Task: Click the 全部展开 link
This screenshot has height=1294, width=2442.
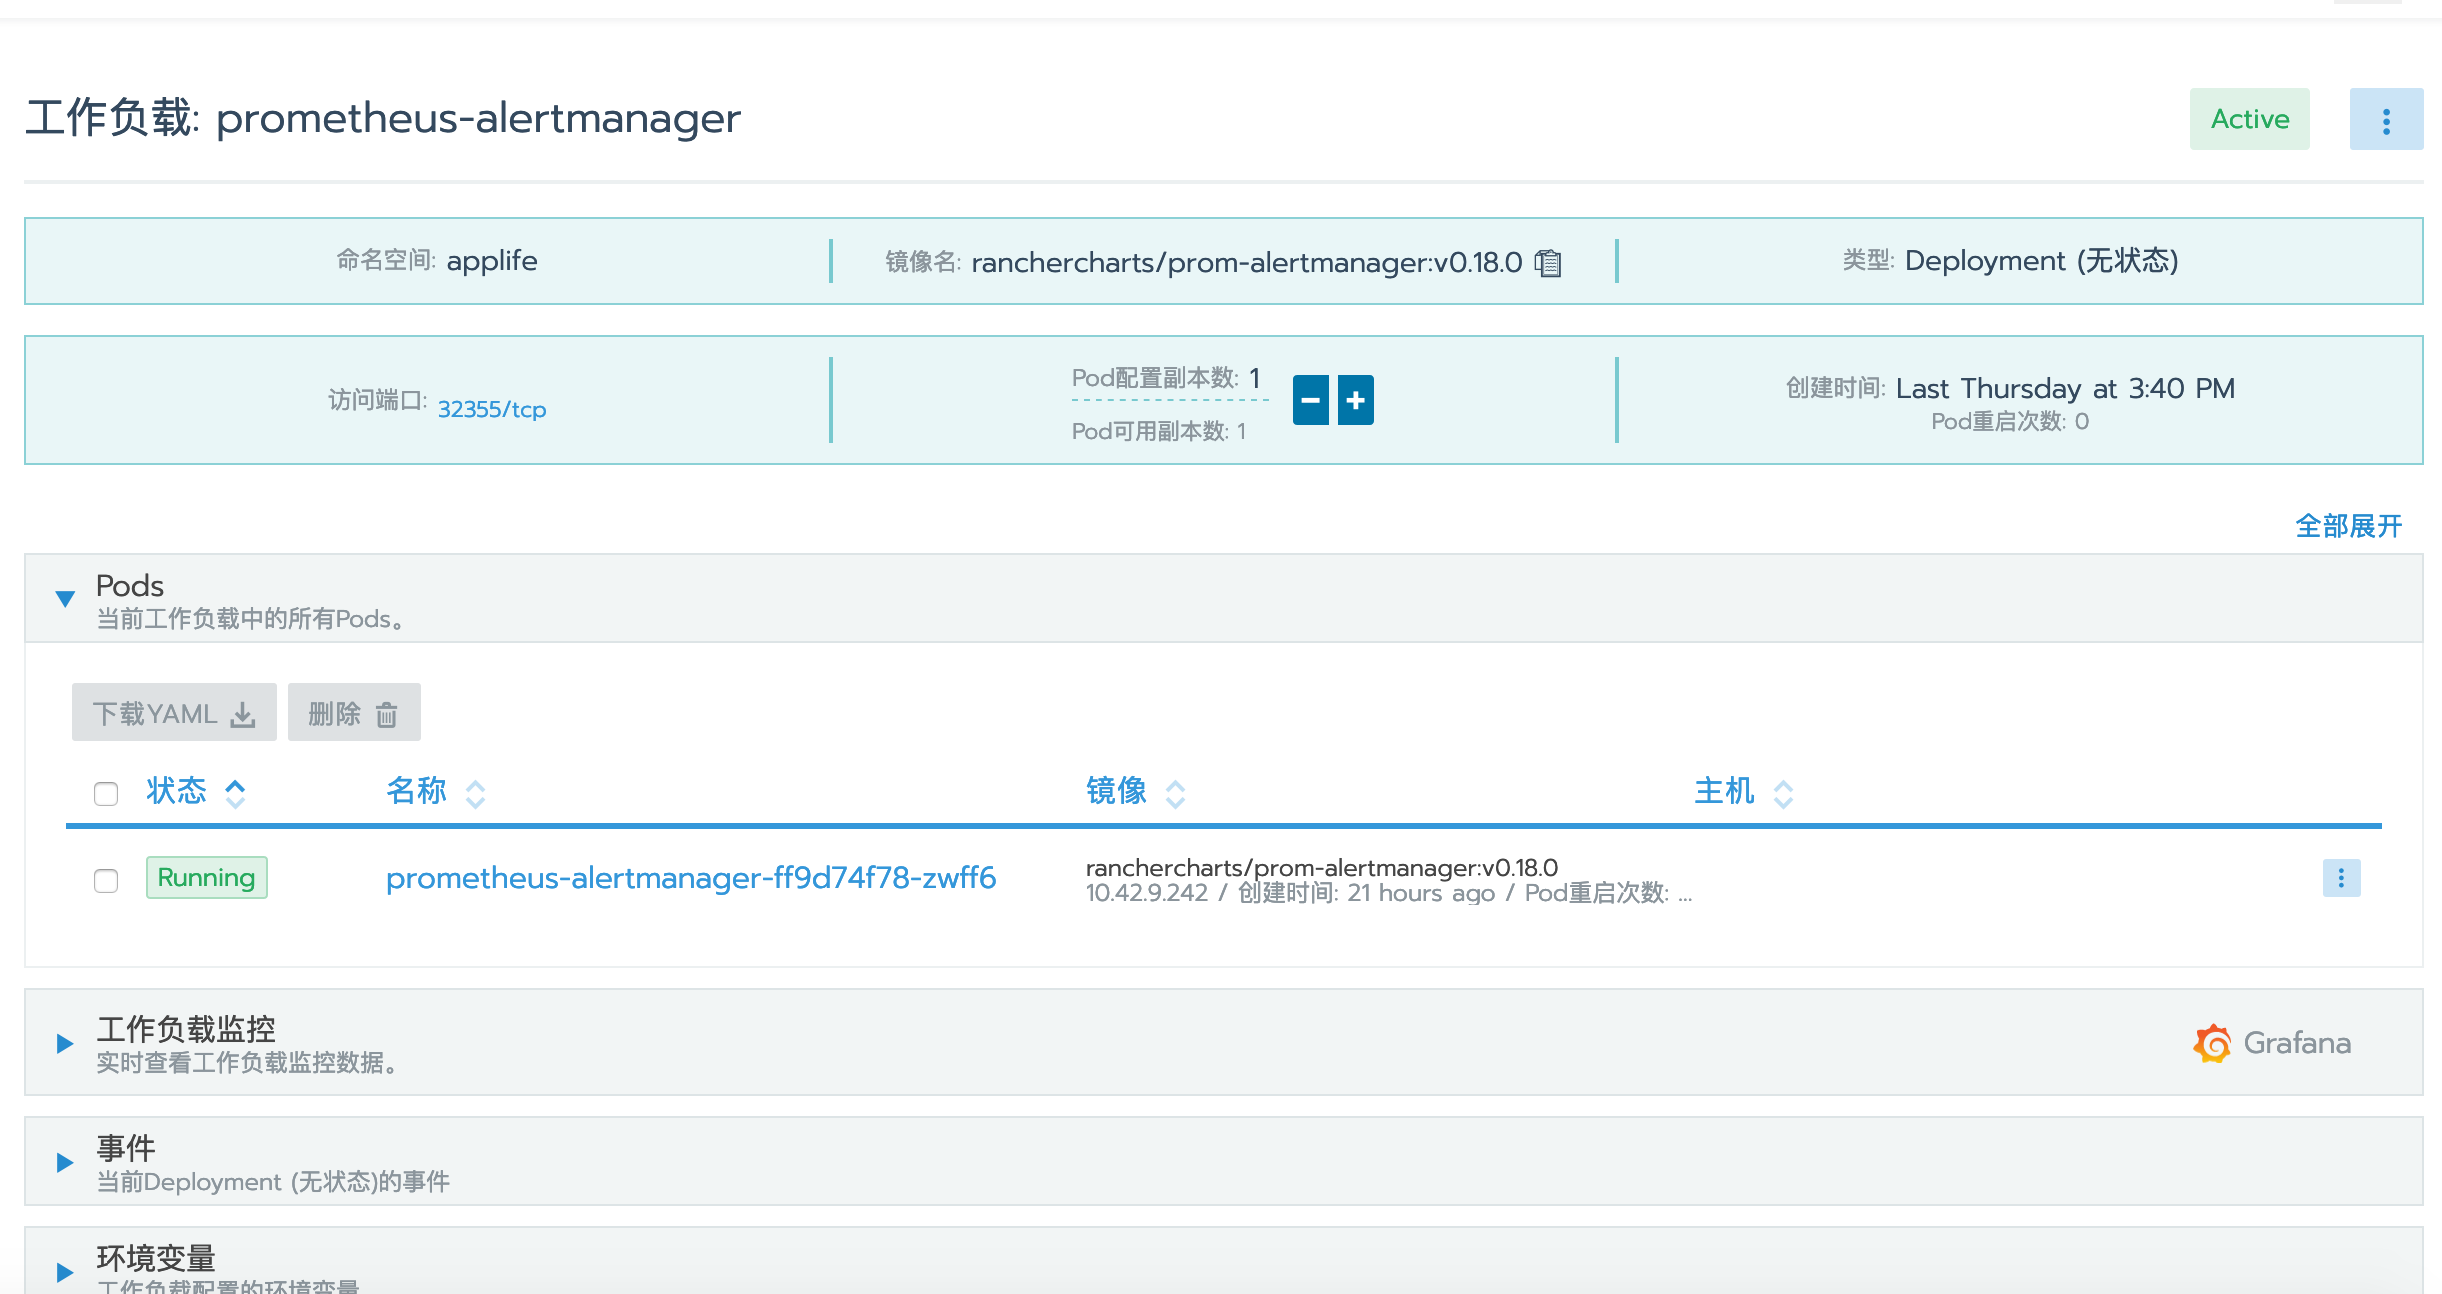Action: [x=2348, y=525]
